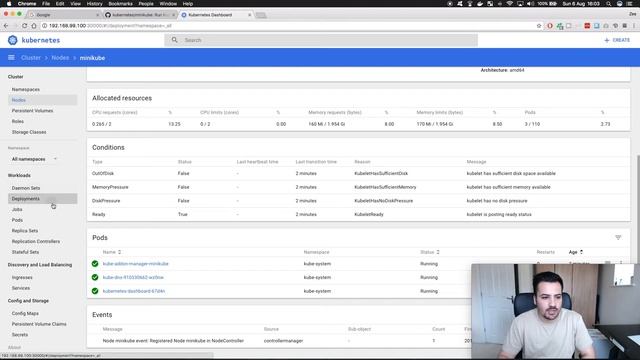
Task: Open Storage Classes in the sidebar
Action: pos(29,132)
